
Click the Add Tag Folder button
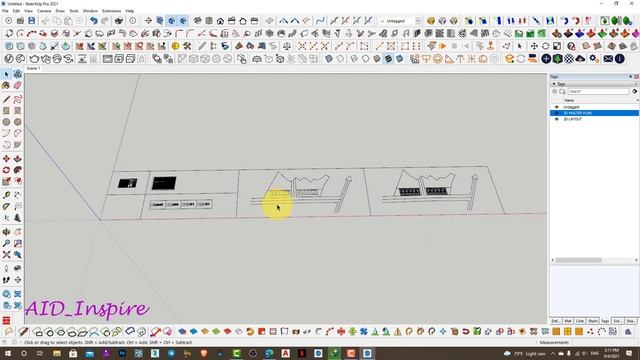562,91
